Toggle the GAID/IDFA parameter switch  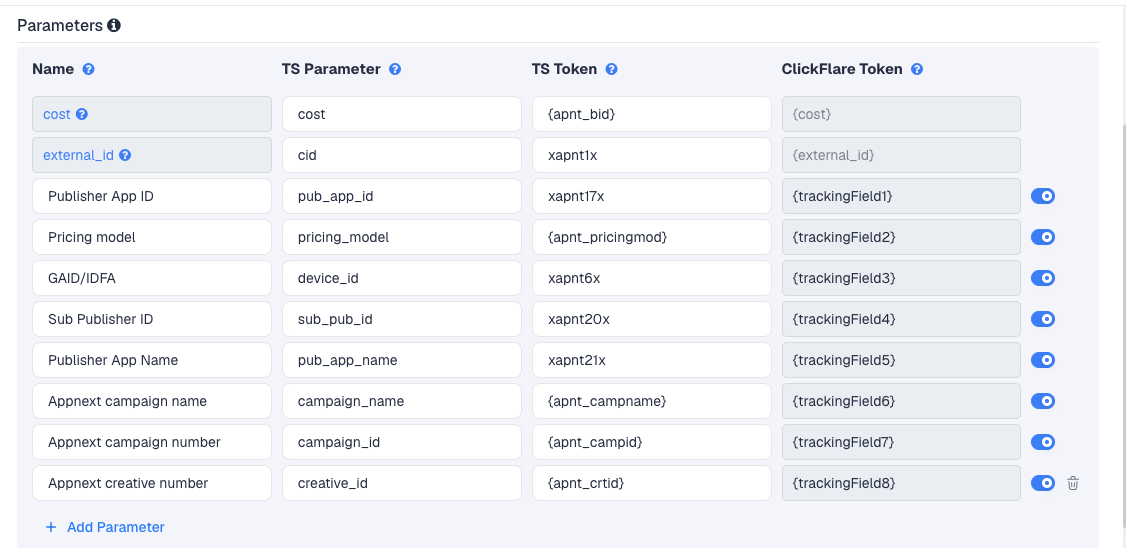click(x=1043, y=278)
